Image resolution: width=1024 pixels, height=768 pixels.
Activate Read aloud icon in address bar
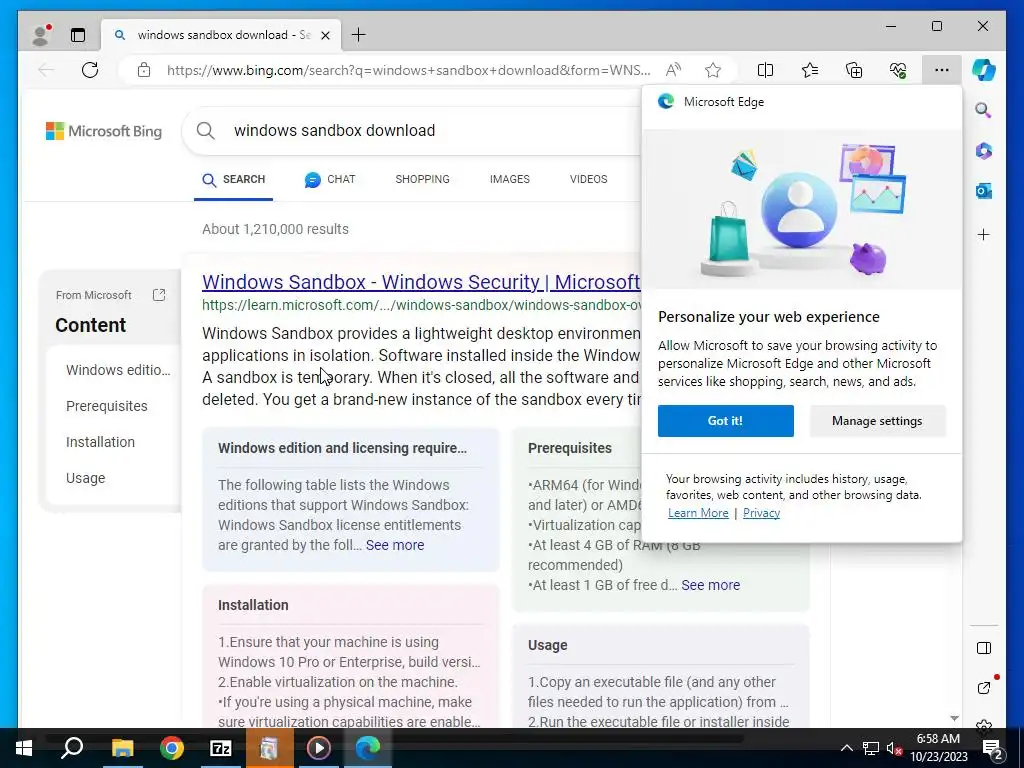click(x=673, y=70)
